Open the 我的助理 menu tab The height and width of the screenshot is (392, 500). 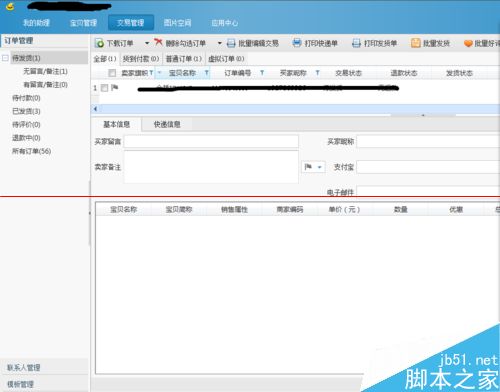point(36,23)
